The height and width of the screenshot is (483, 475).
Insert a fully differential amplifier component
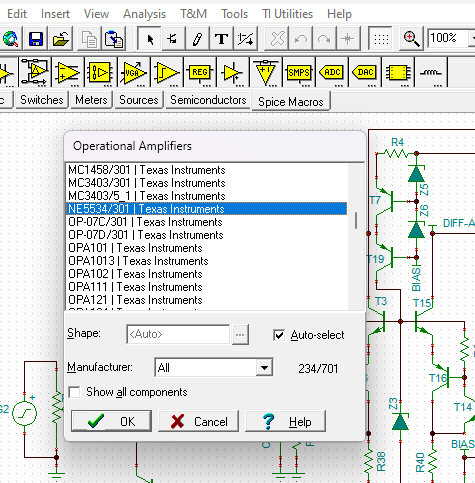pyautogui.click(x=35, y=72)
